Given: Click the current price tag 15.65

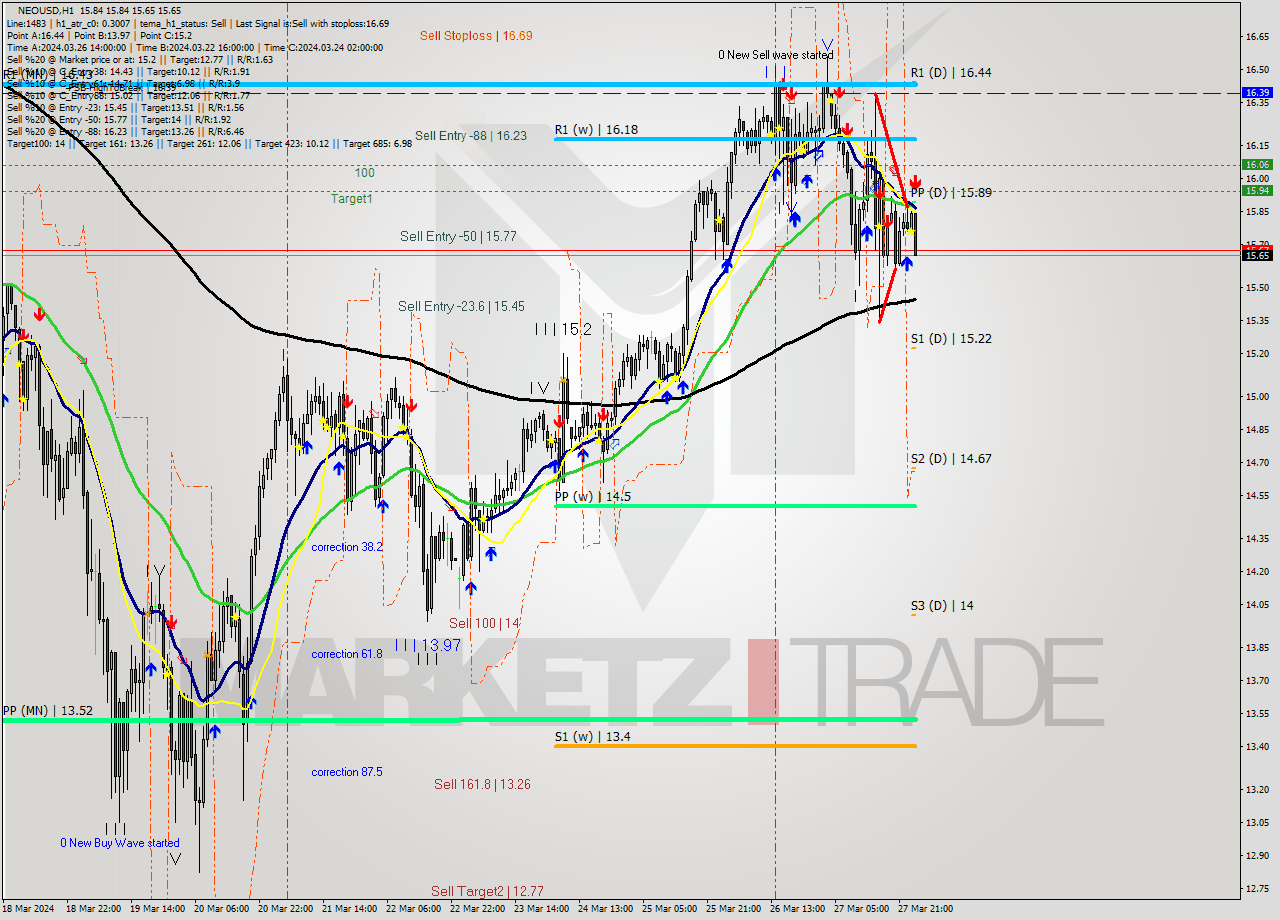Looking at the screenshot, I should tap(1257, 255).
